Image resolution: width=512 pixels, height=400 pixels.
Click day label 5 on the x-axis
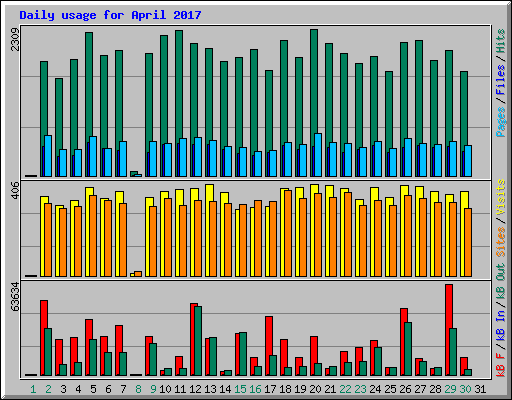click(x=93, y=389)
